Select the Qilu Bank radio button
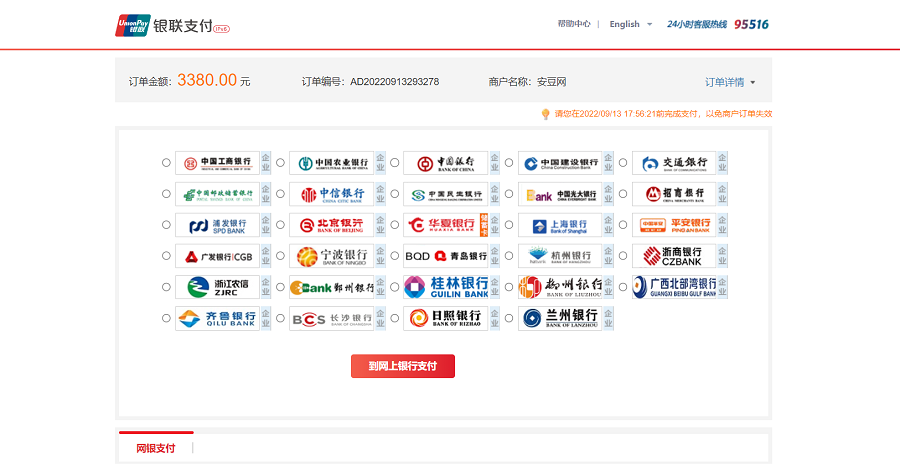Screen dimensions: 900x471 pyautogui.click(x=166, y=318)
